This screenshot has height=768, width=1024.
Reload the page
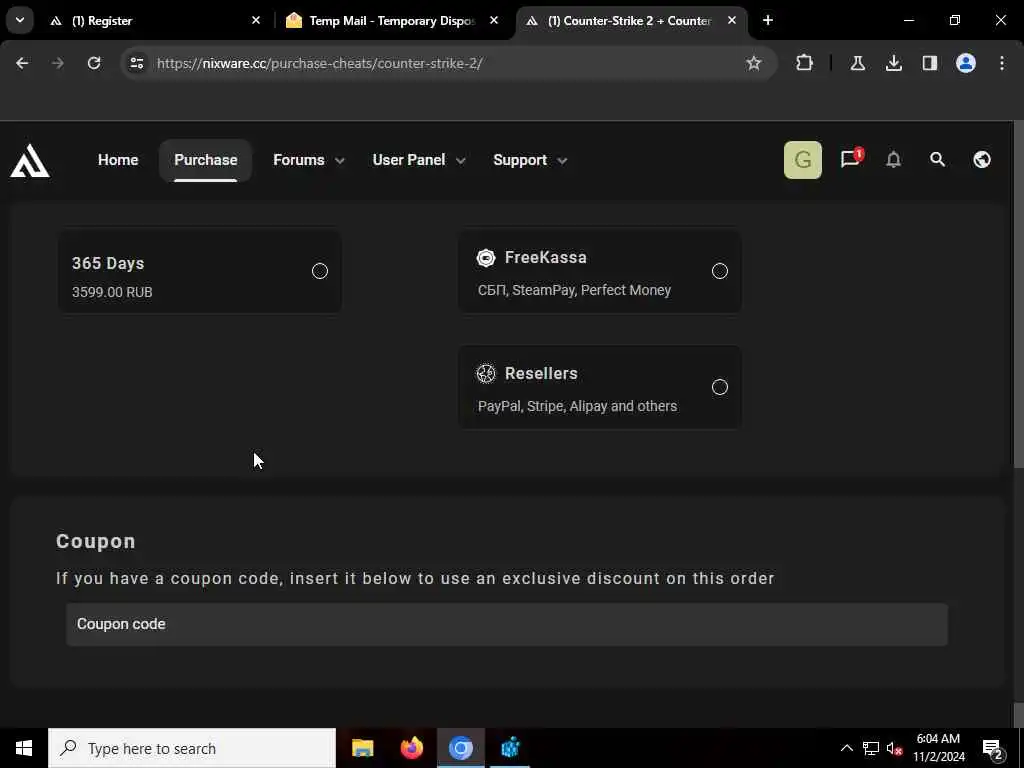(94, 63)
